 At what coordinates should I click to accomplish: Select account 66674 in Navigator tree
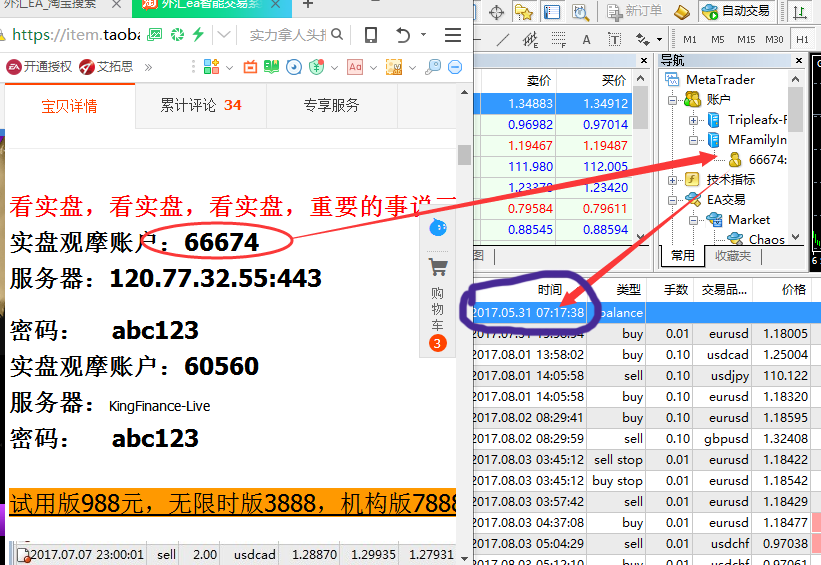coord(758,159)
